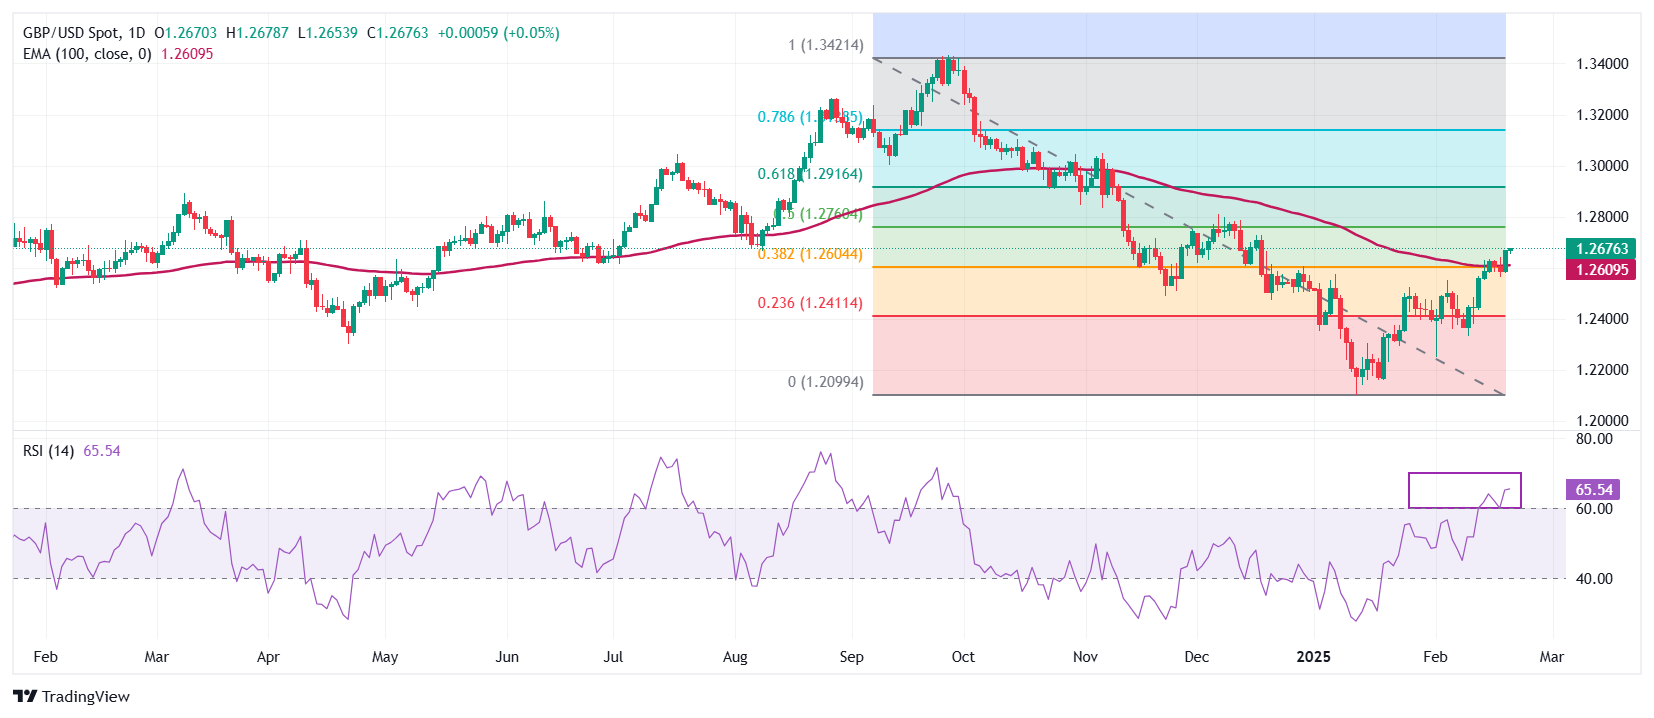Click the 1D interval in the chart title
1654x718 pixels.
tap(137, 33)
